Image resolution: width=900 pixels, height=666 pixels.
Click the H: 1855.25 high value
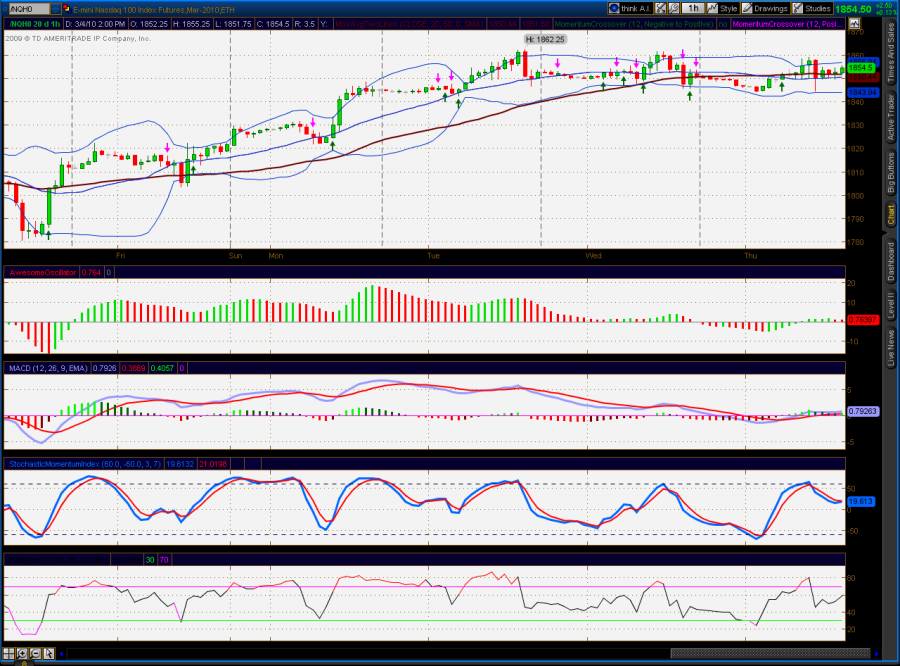coord(192,24)
